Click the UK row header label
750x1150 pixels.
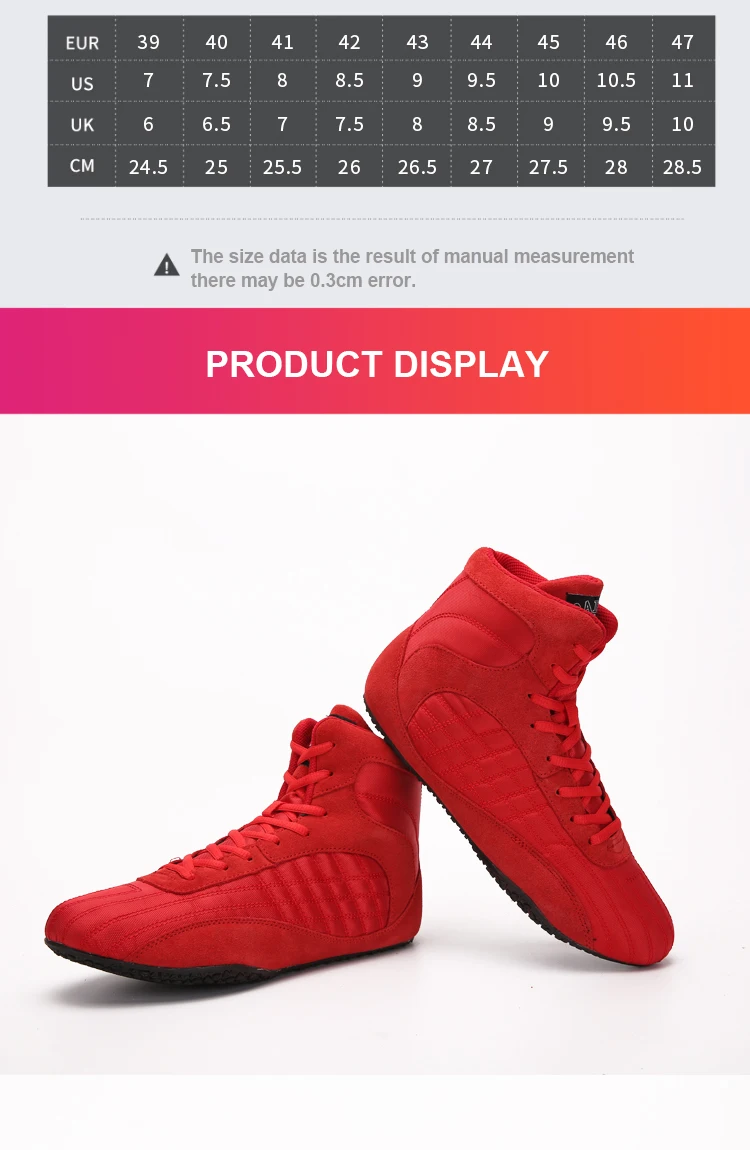click(x=82, y=124)
